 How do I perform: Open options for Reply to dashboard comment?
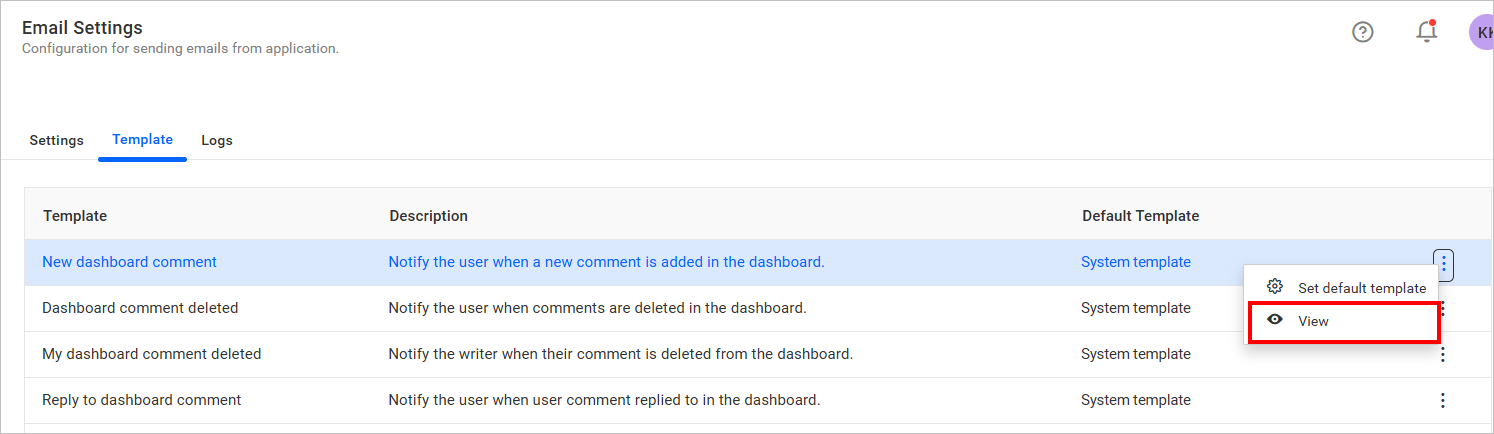1443,400
